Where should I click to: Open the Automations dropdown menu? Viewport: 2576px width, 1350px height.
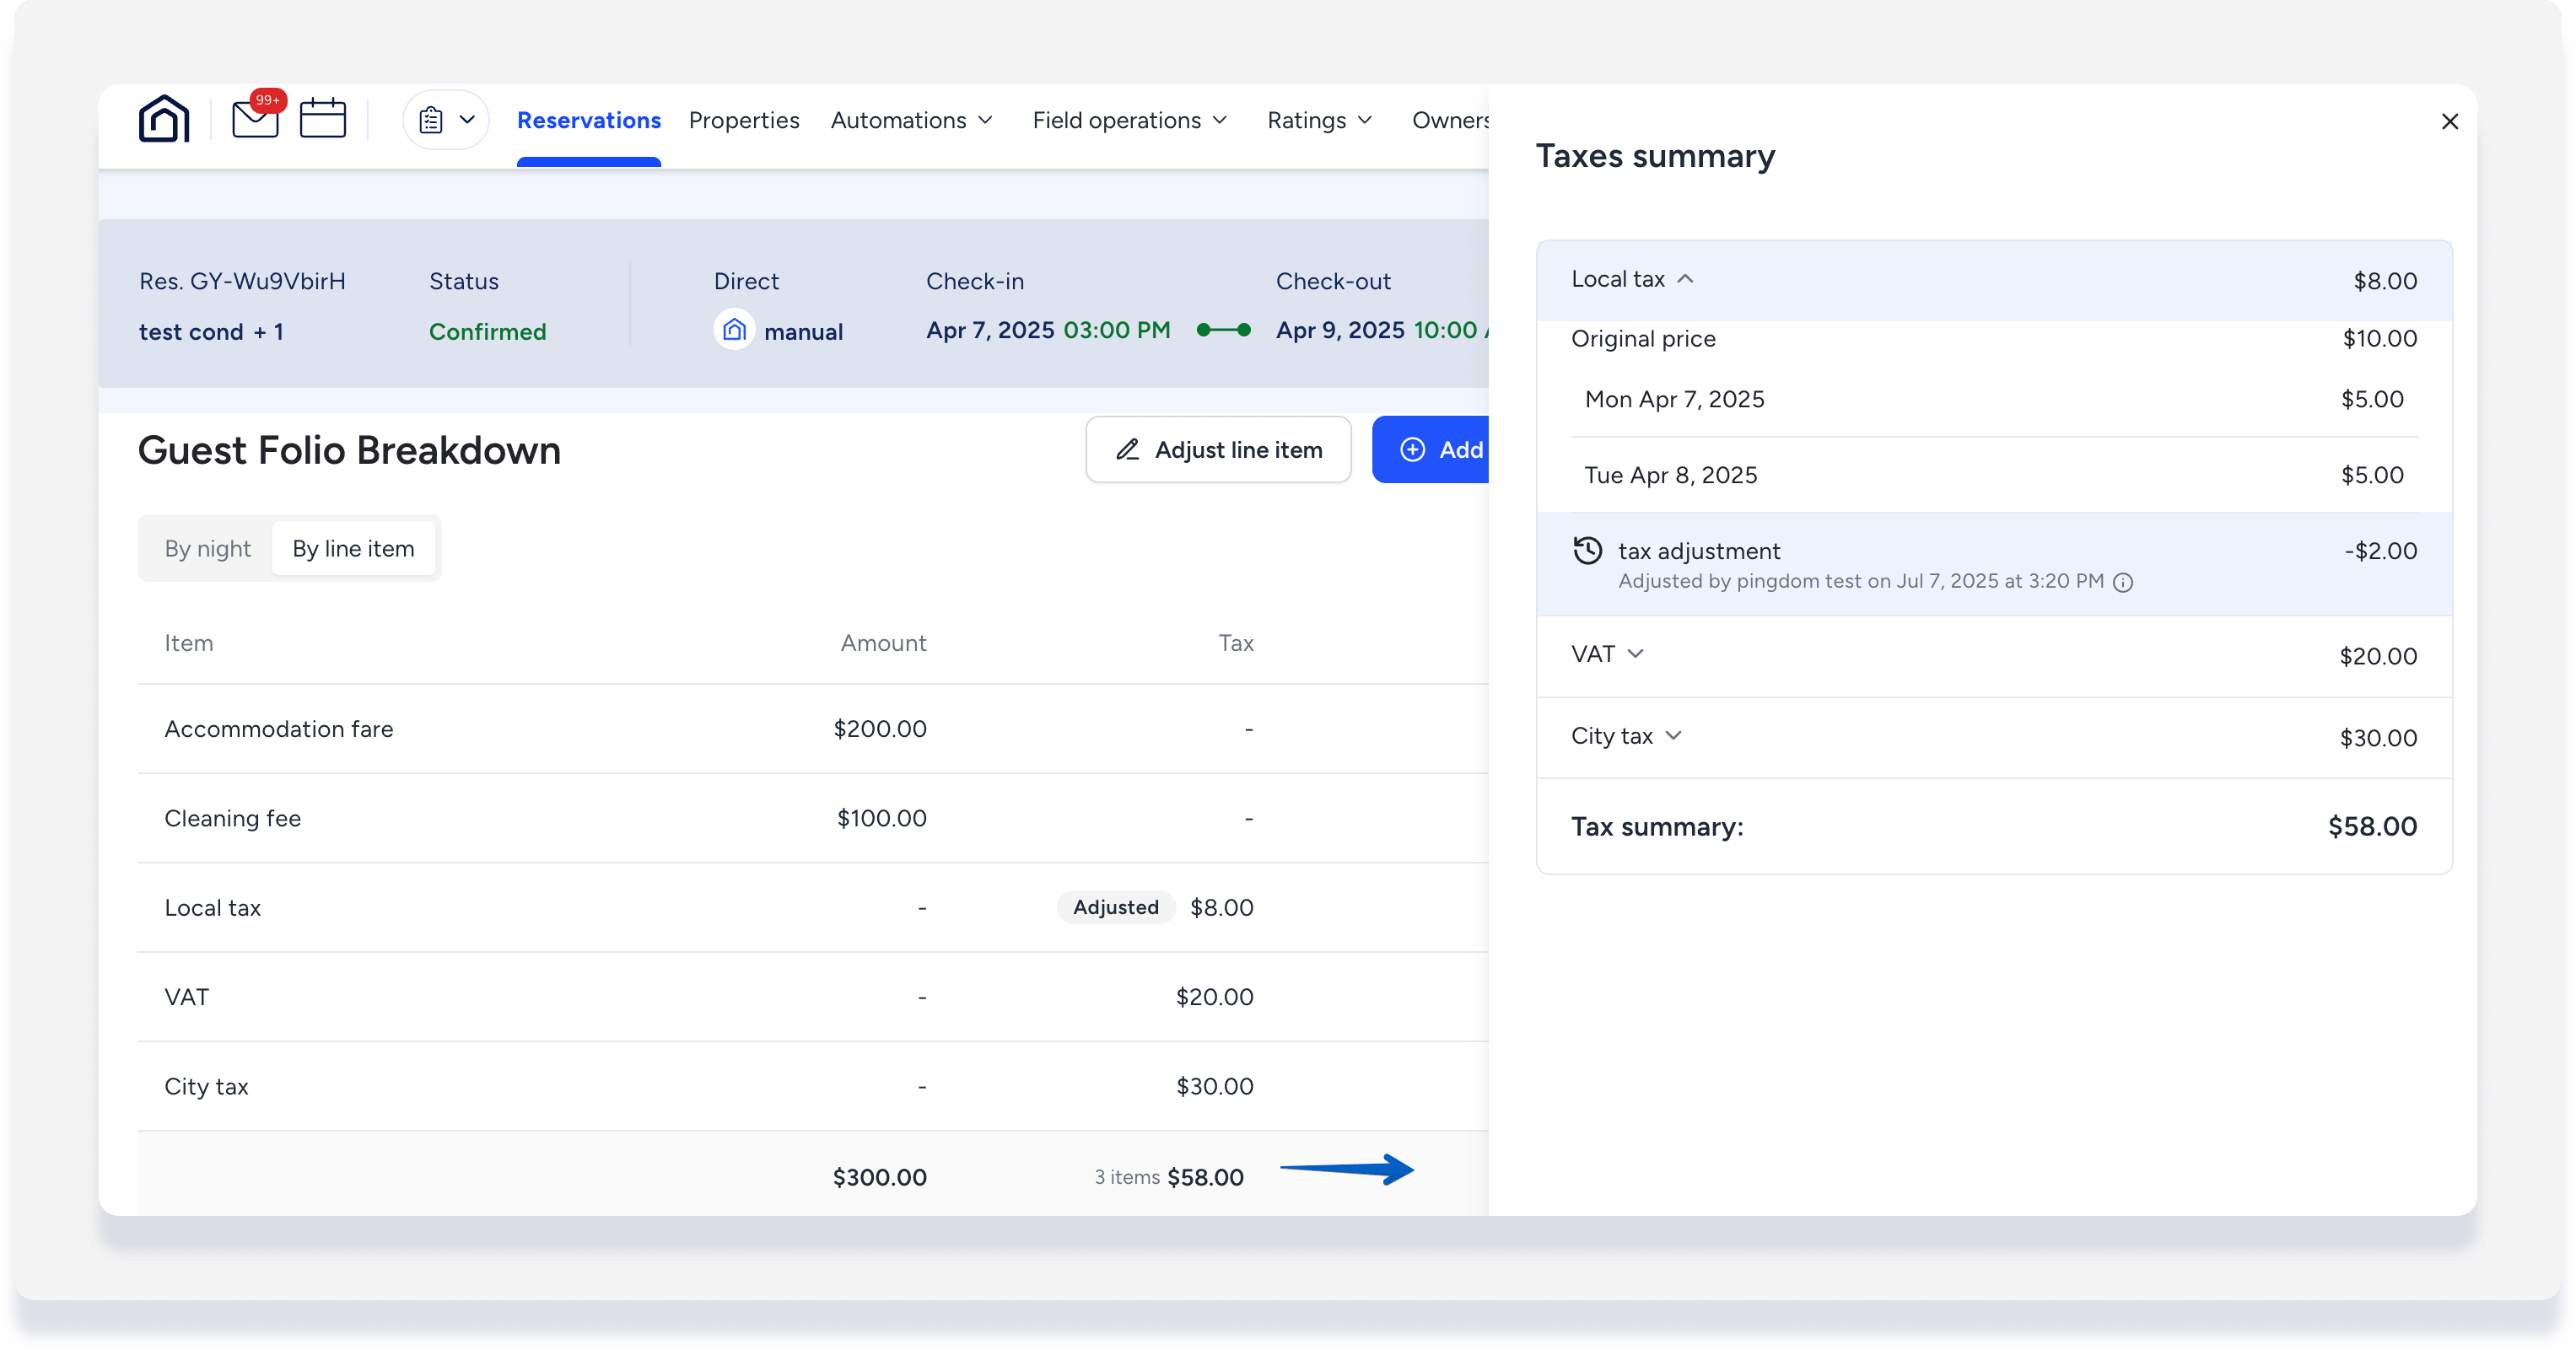click(911, 120)
